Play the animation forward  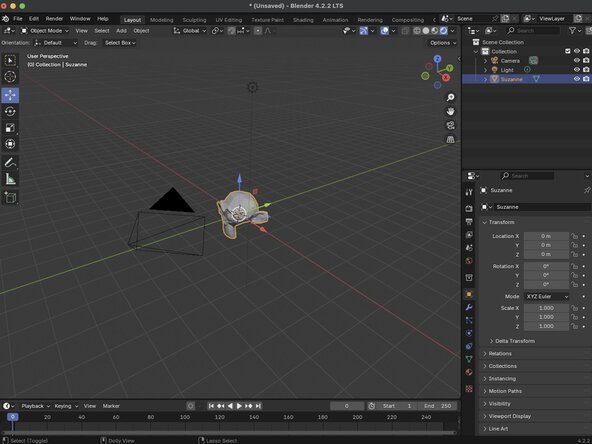(239, 406)
